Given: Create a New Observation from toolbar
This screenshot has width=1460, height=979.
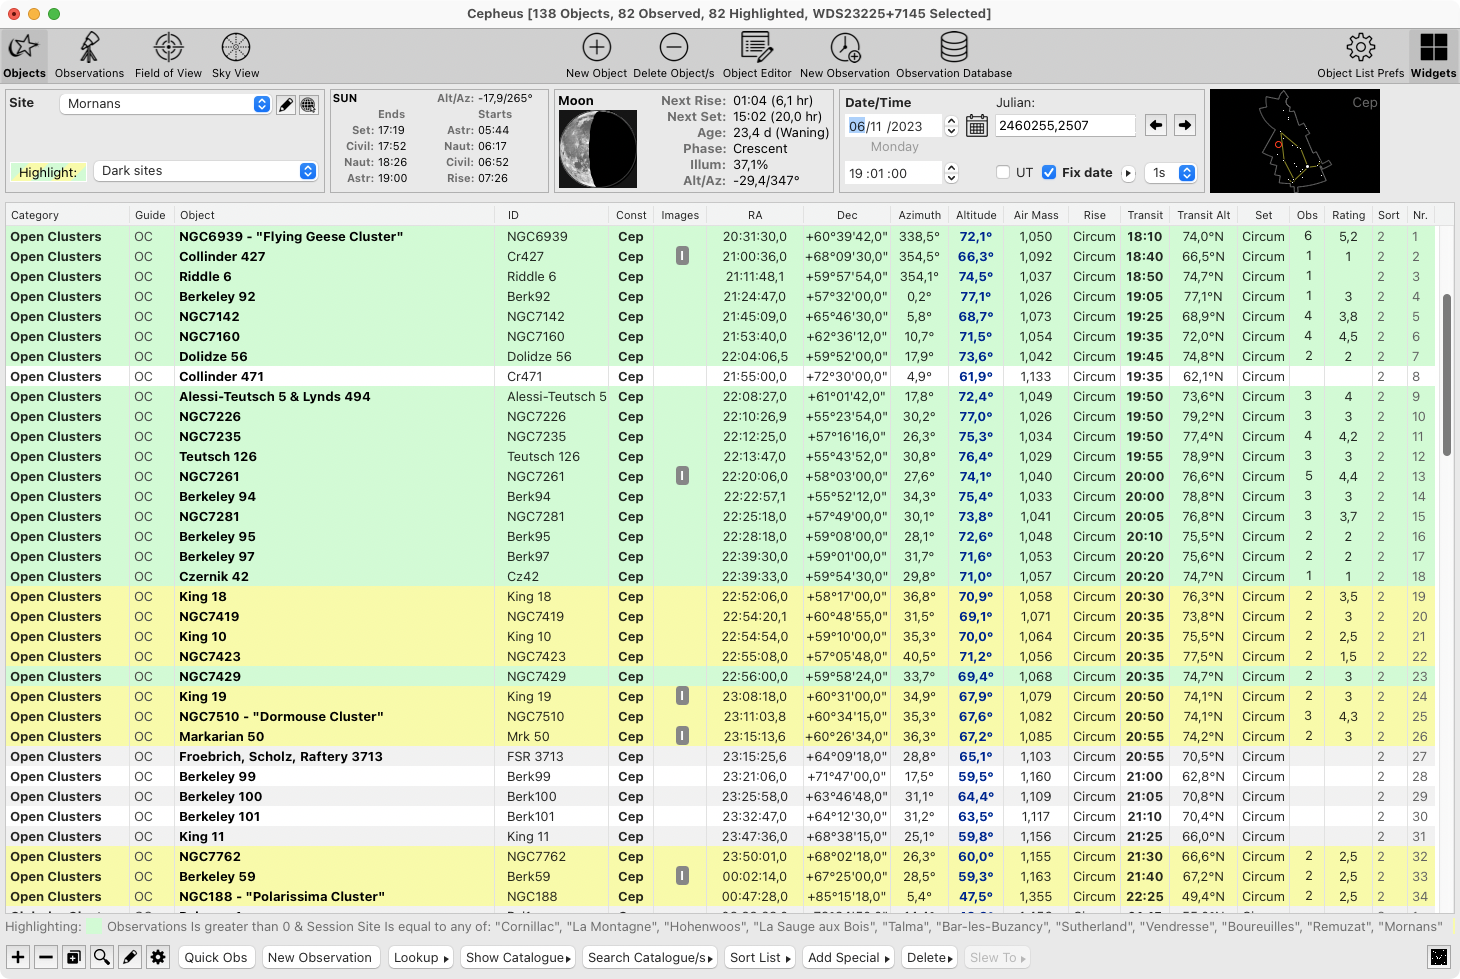Looking at the screenshot, I should coord(845,55).
